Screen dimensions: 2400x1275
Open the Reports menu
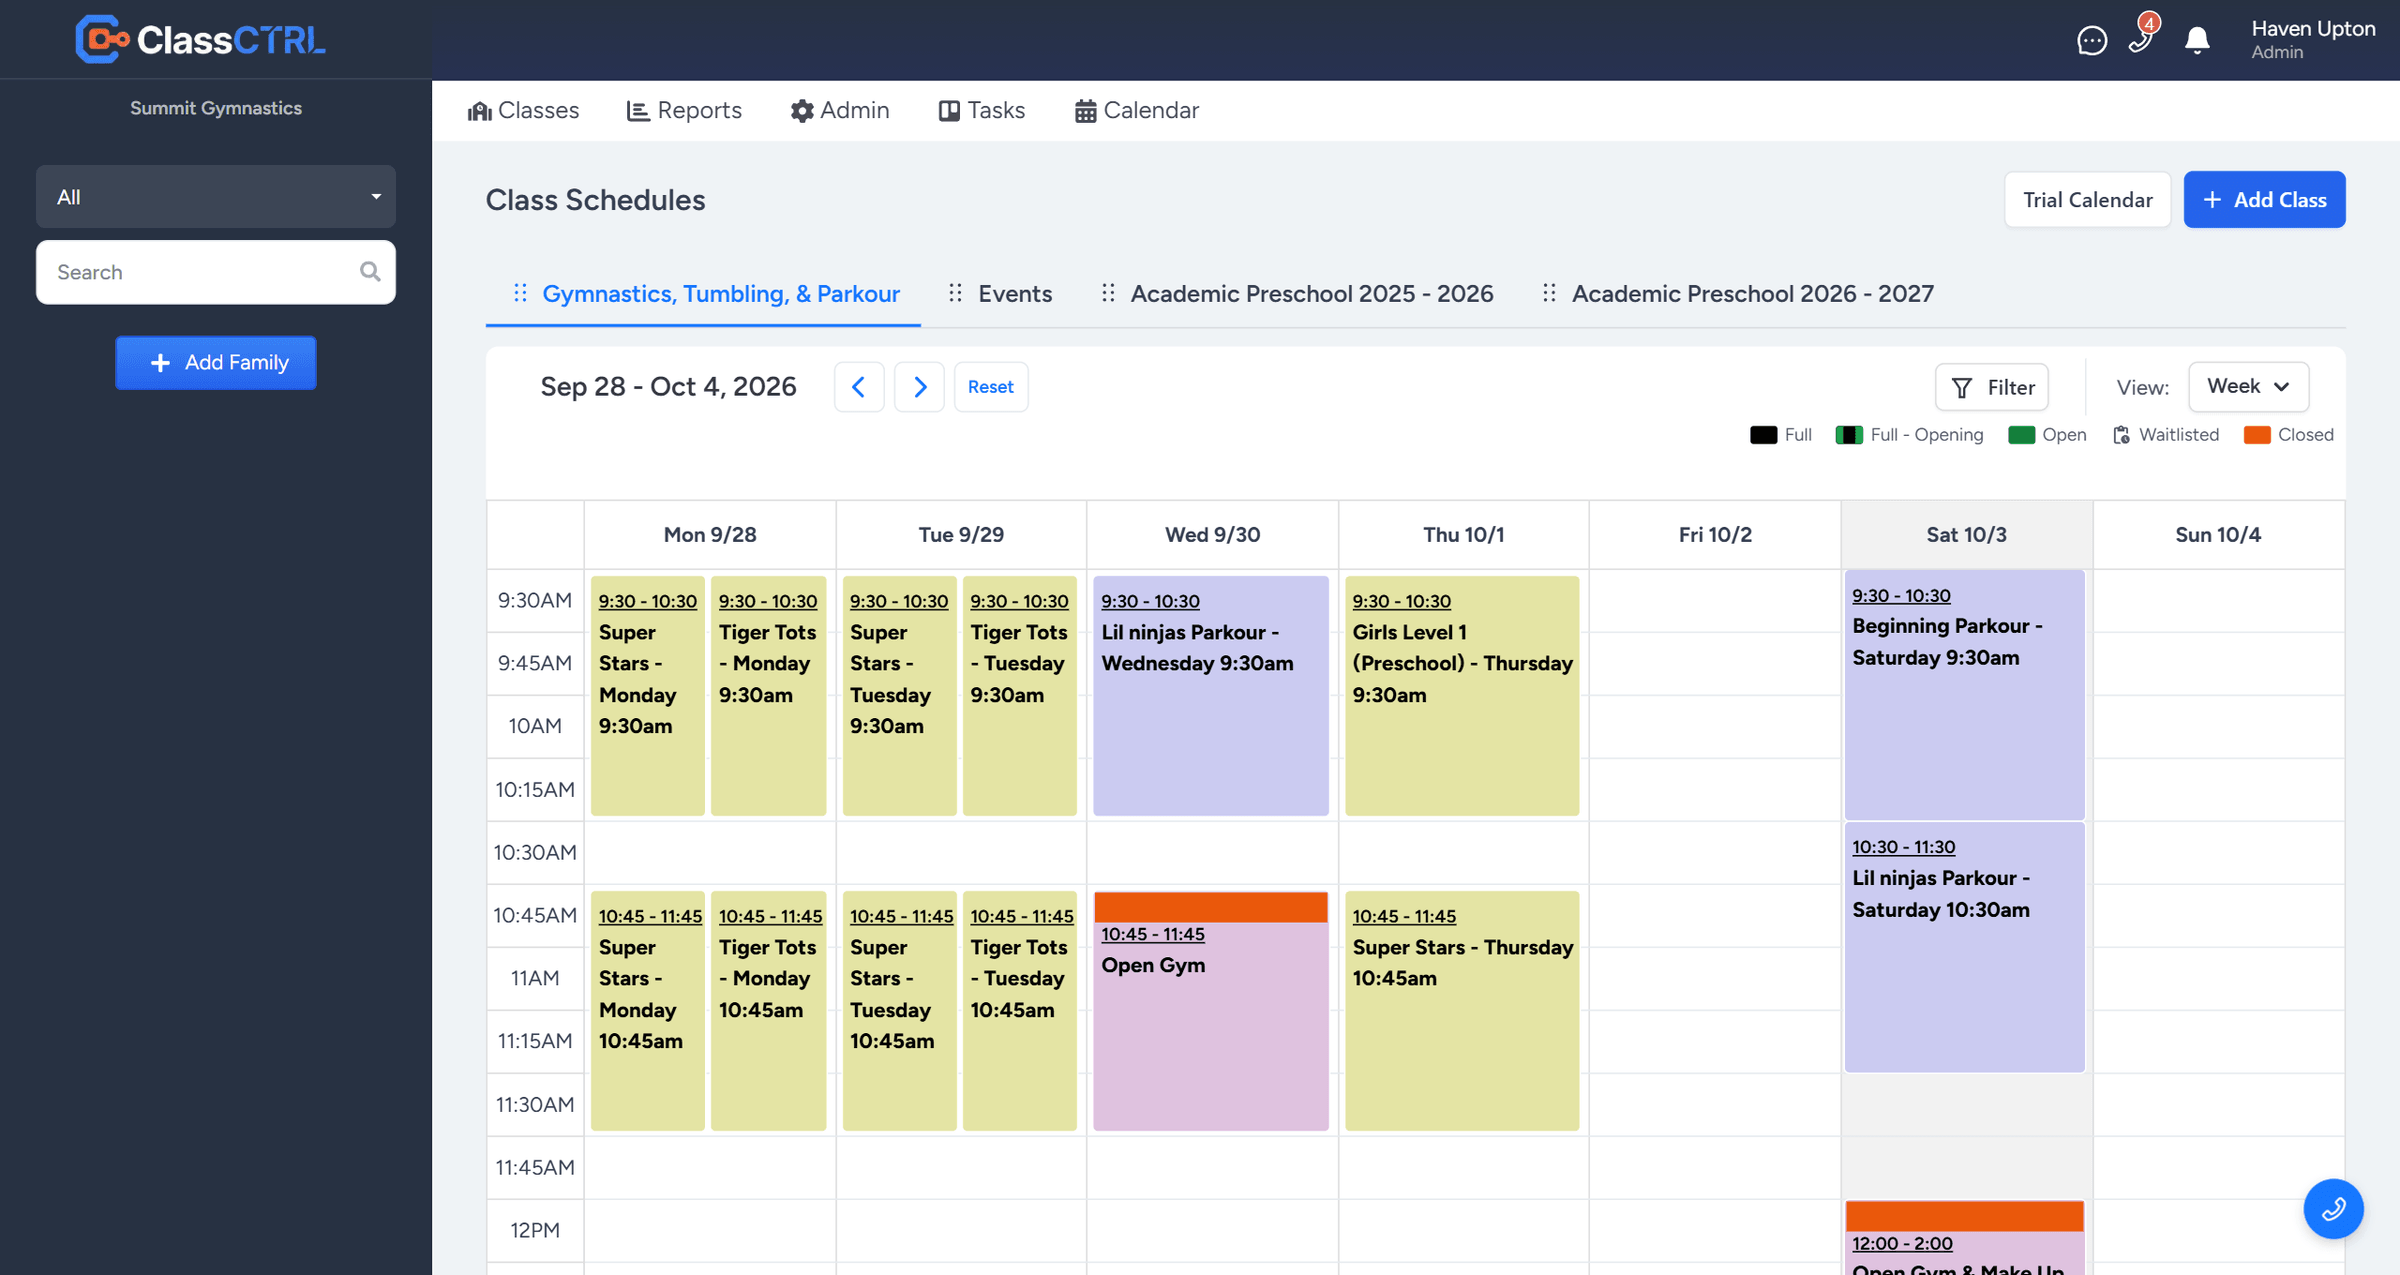click(684, 110)
